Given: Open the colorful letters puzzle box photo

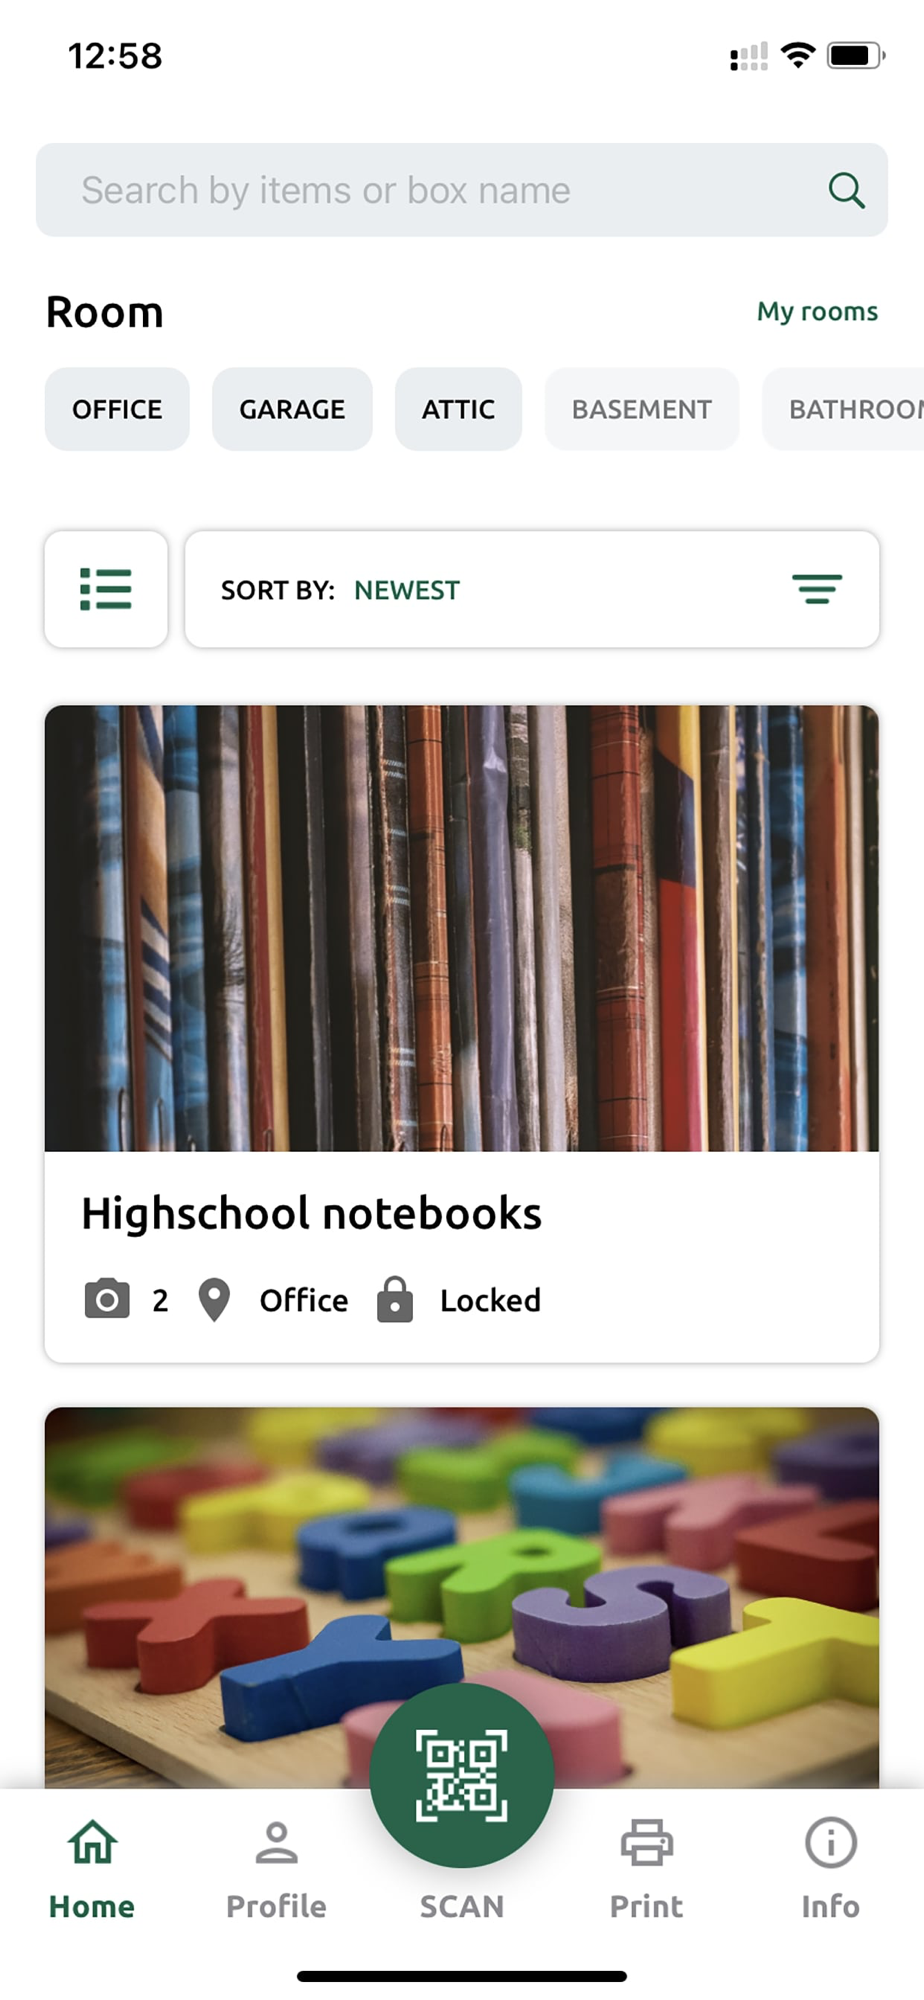Looking at the screenshot, I should [x=462, y=1597].
